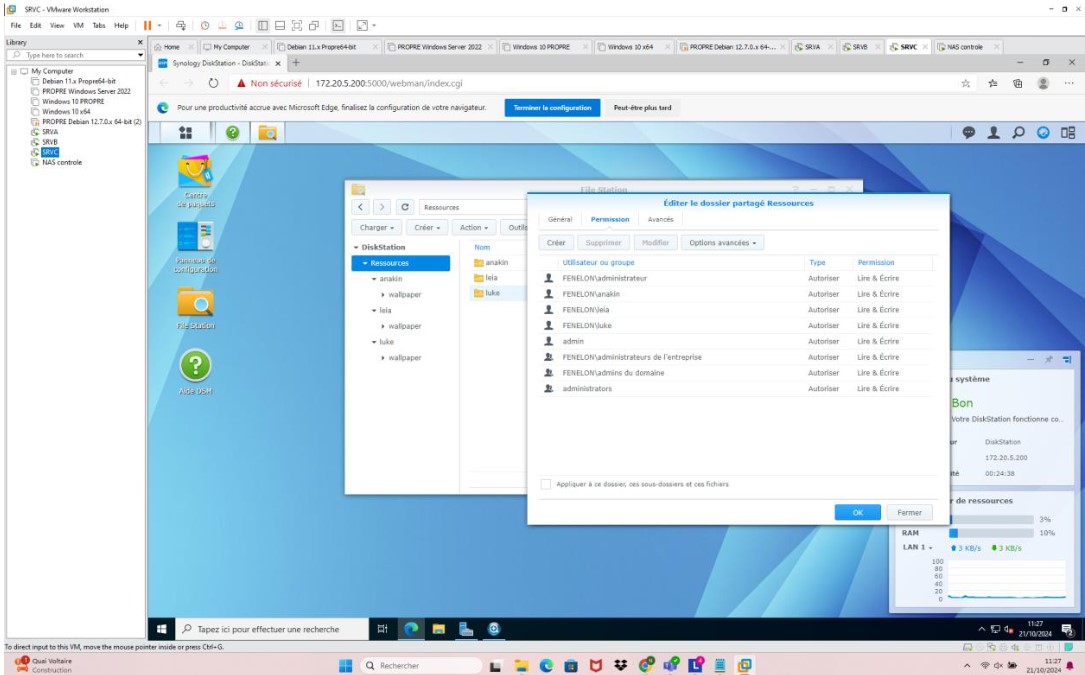1085x675 pixels.
Task: Switch to the Avancés tab
Action: (x=660, y=219)
